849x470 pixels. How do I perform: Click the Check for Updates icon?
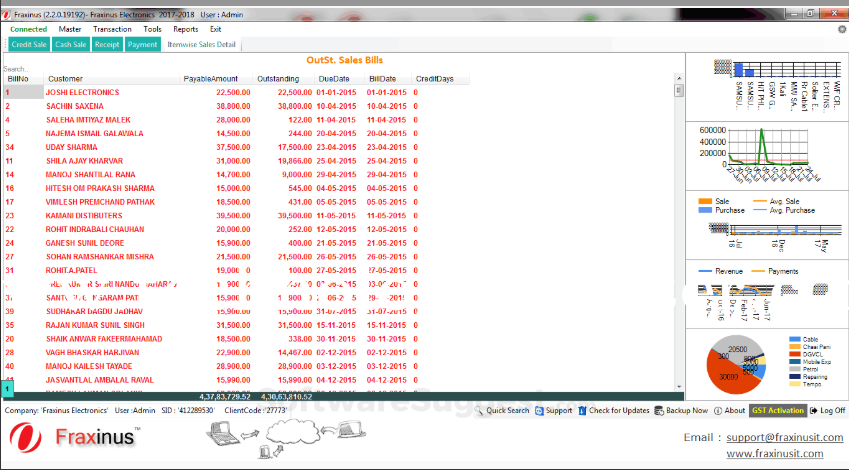pos(582,410)
